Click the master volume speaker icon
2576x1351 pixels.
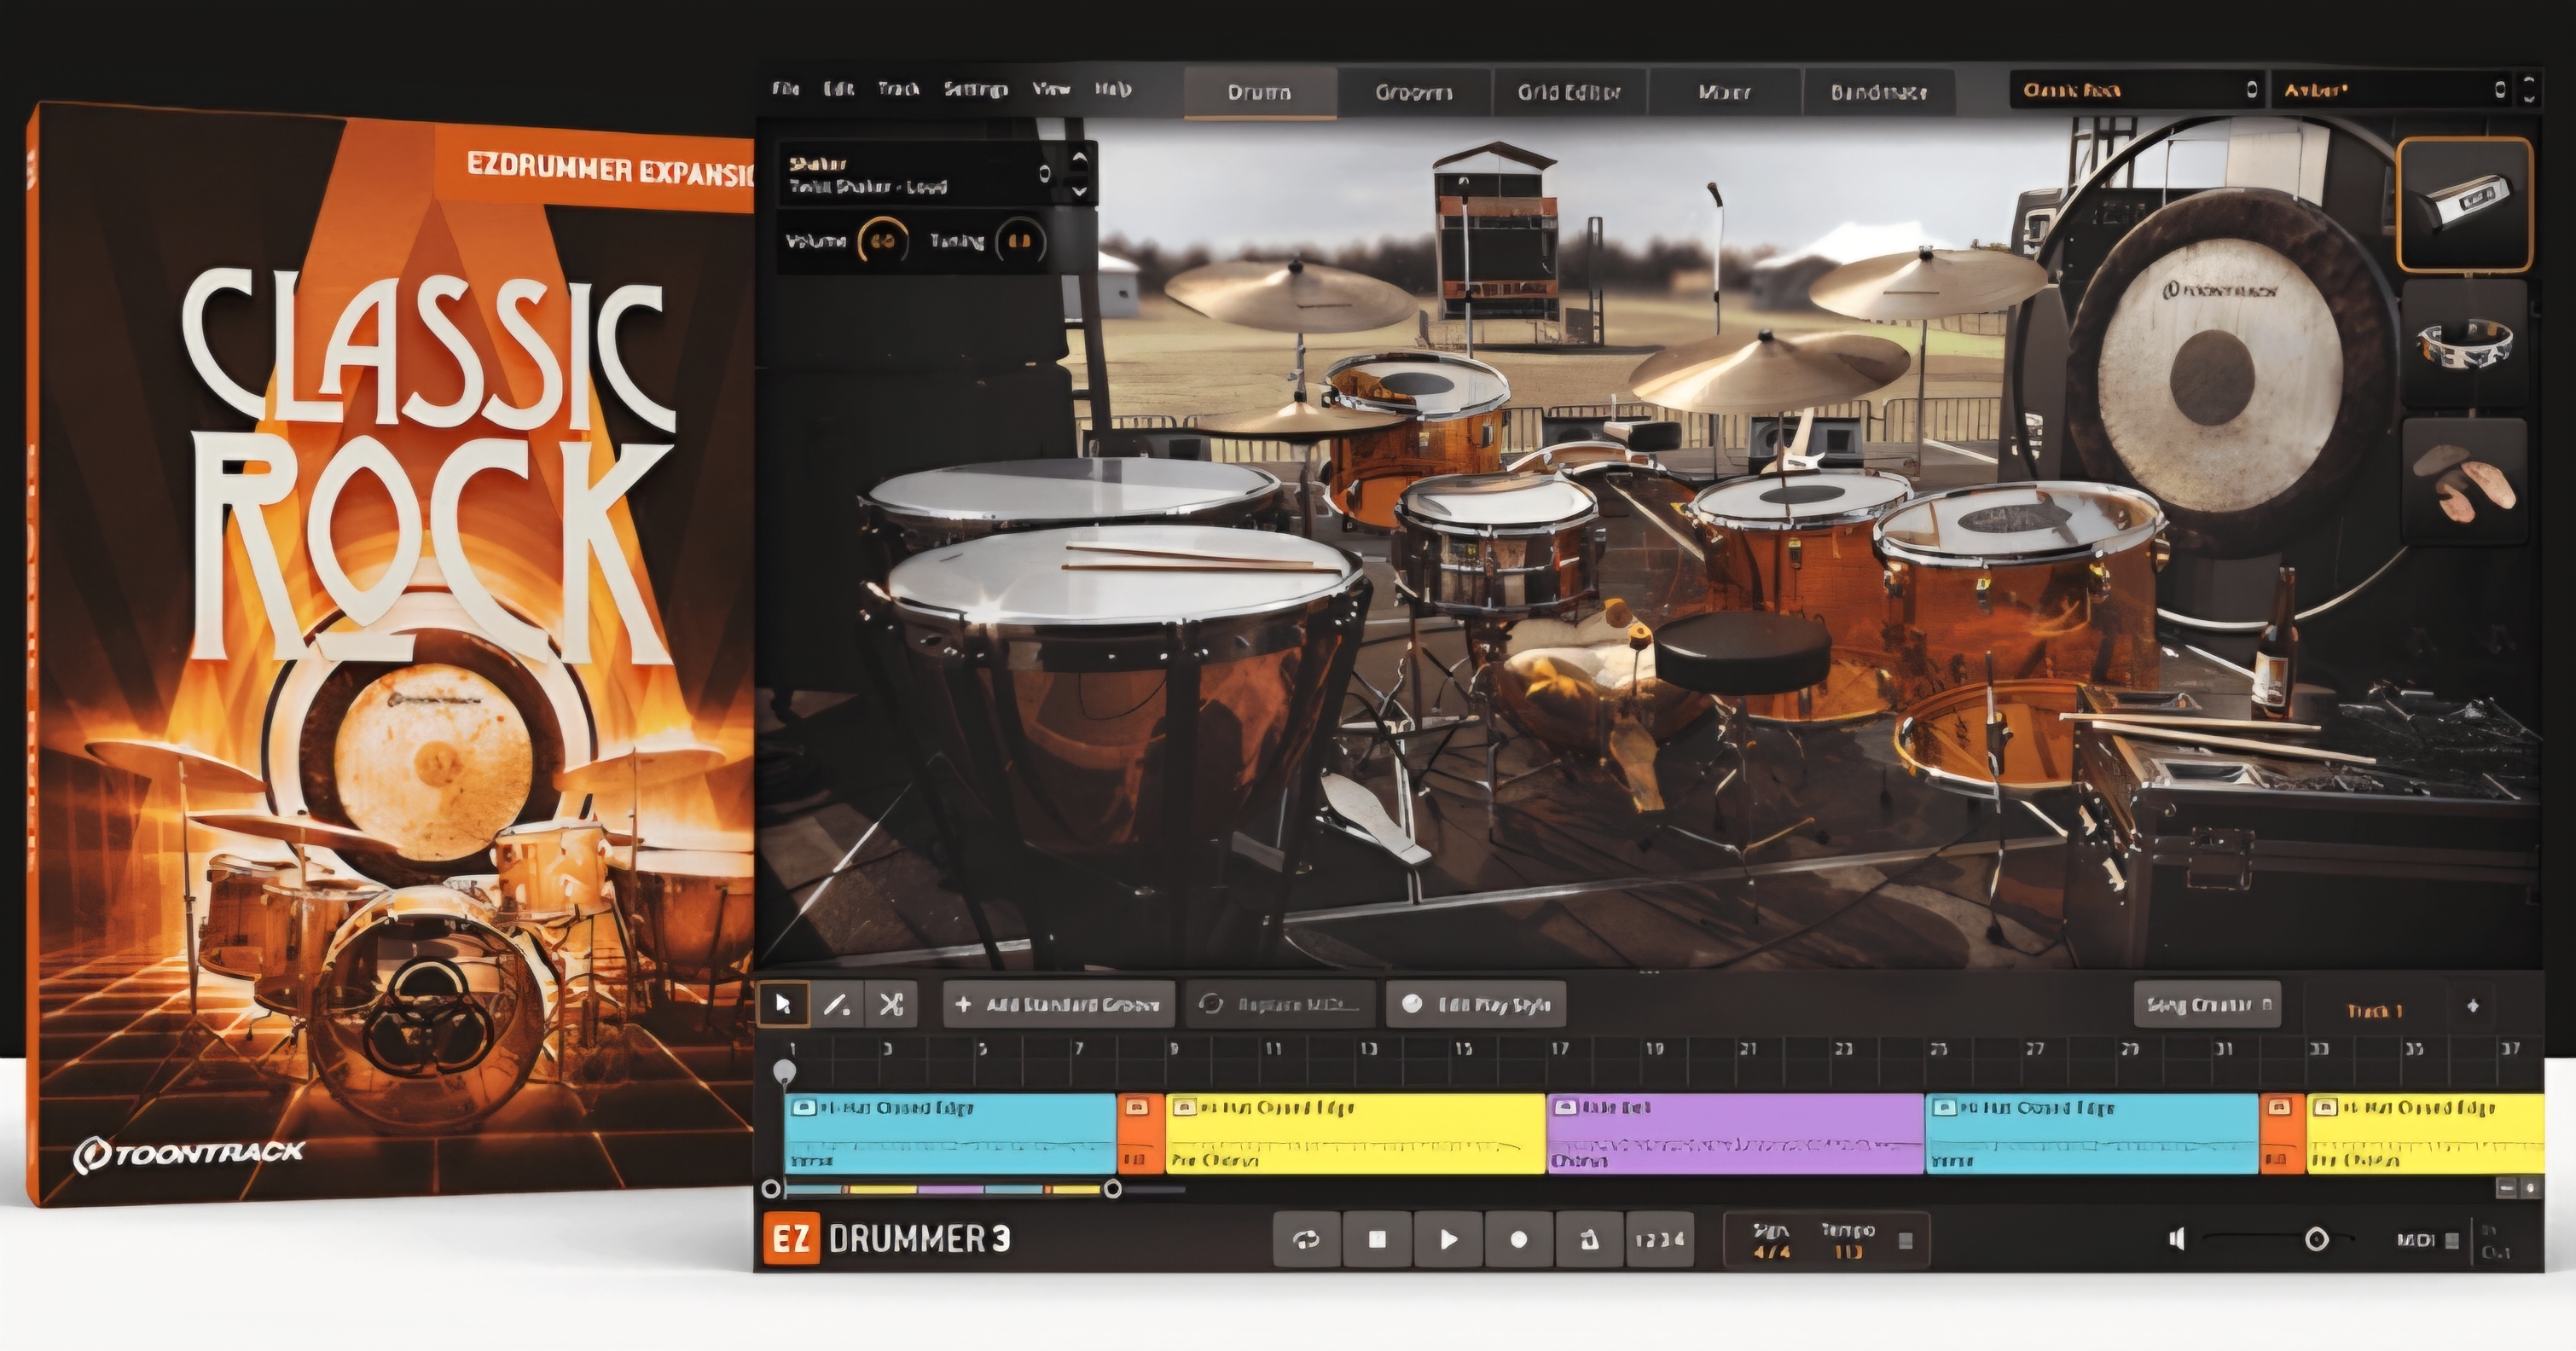[2176, 1239]
